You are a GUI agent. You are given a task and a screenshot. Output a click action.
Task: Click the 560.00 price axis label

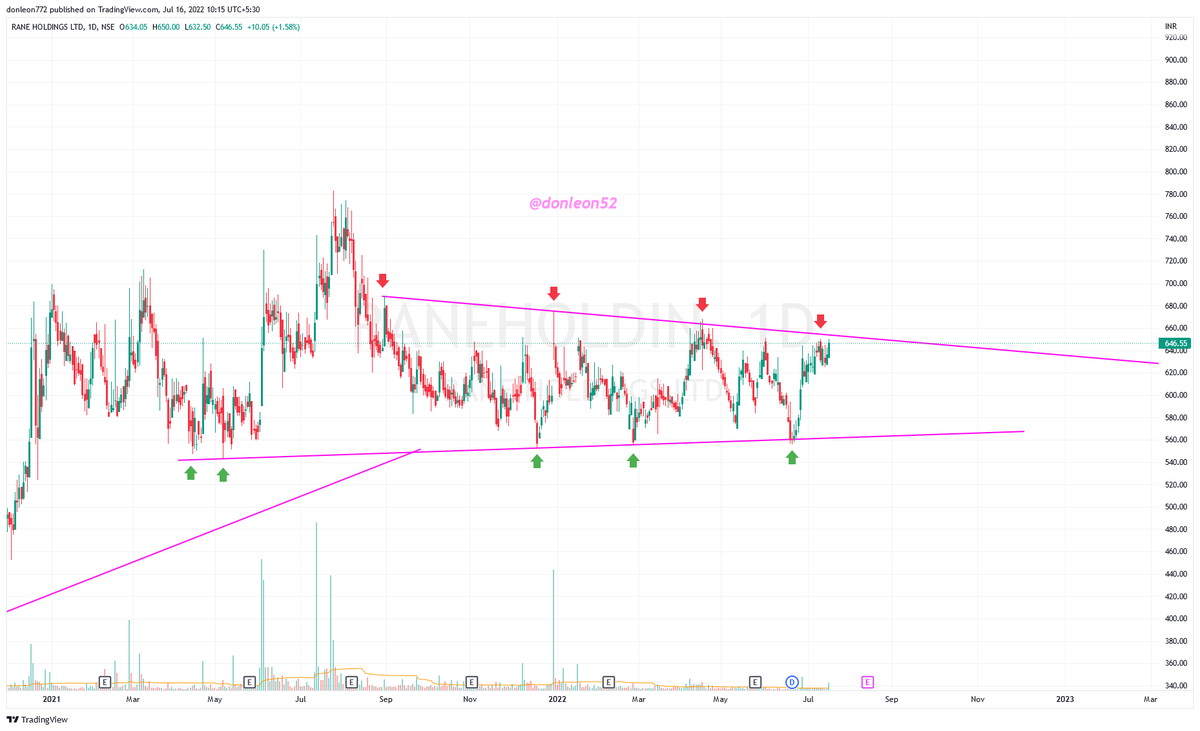(1174, 440)
